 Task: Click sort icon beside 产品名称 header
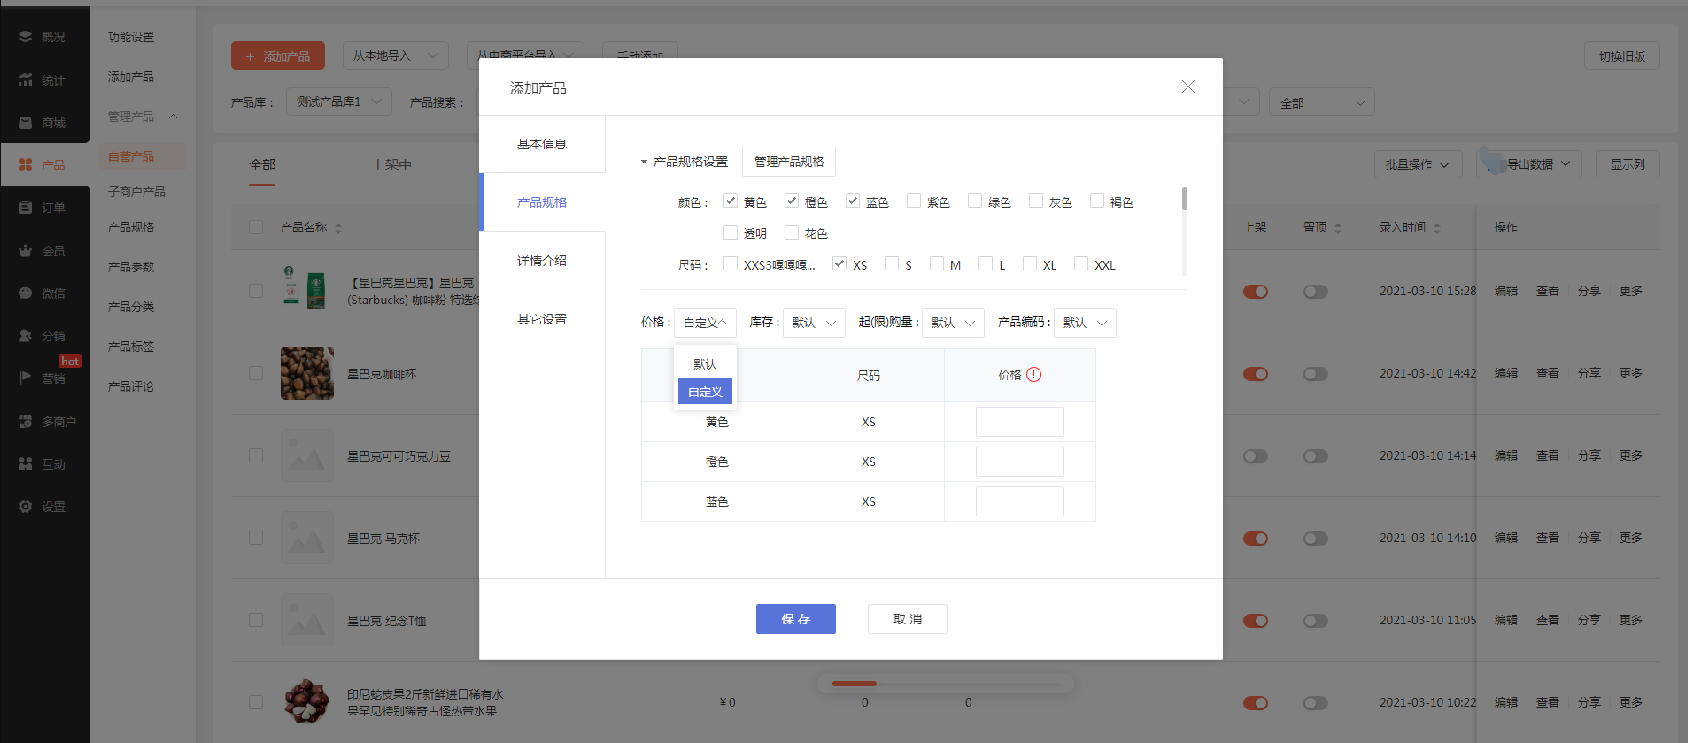[x=338, y=228]
